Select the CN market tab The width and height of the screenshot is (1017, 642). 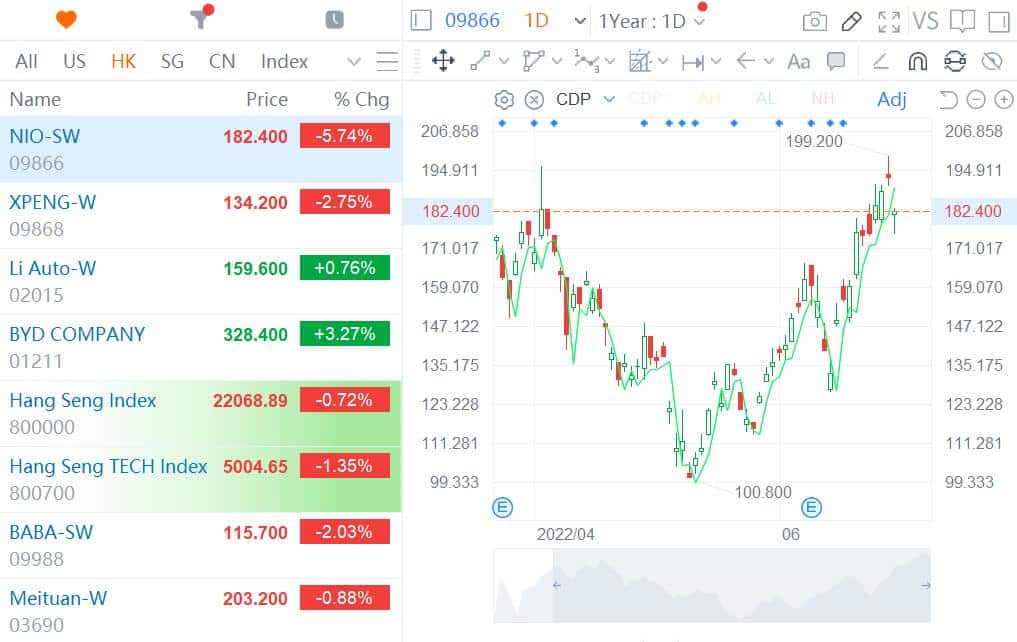pos(222,61)
